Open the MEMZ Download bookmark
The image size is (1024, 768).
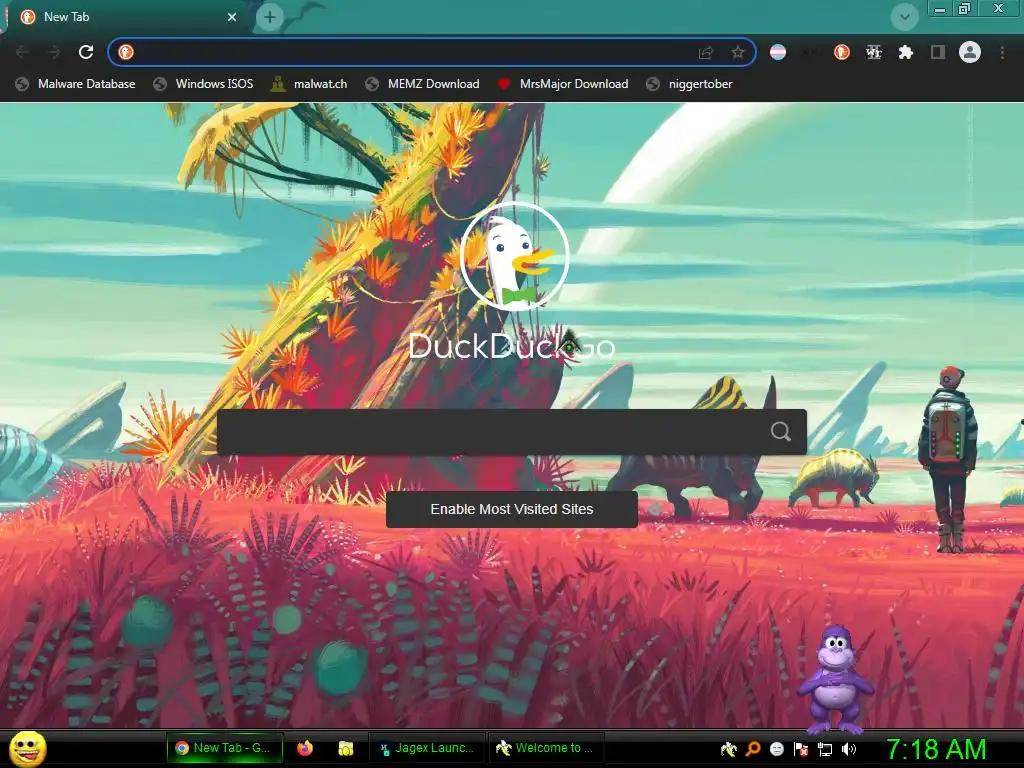[x=423, y=84]
